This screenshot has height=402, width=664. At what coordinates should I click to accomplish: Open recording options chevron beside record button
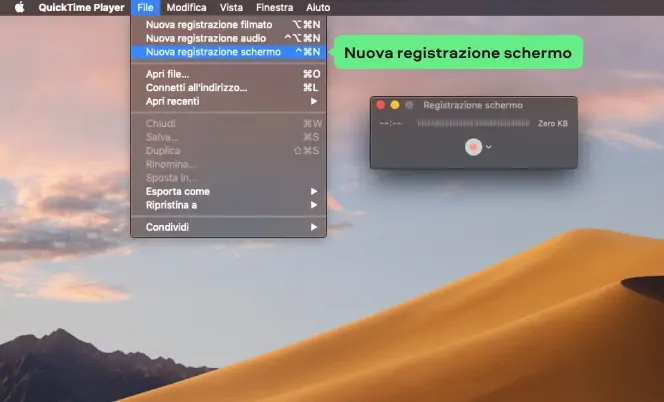(x=489, y=147)
